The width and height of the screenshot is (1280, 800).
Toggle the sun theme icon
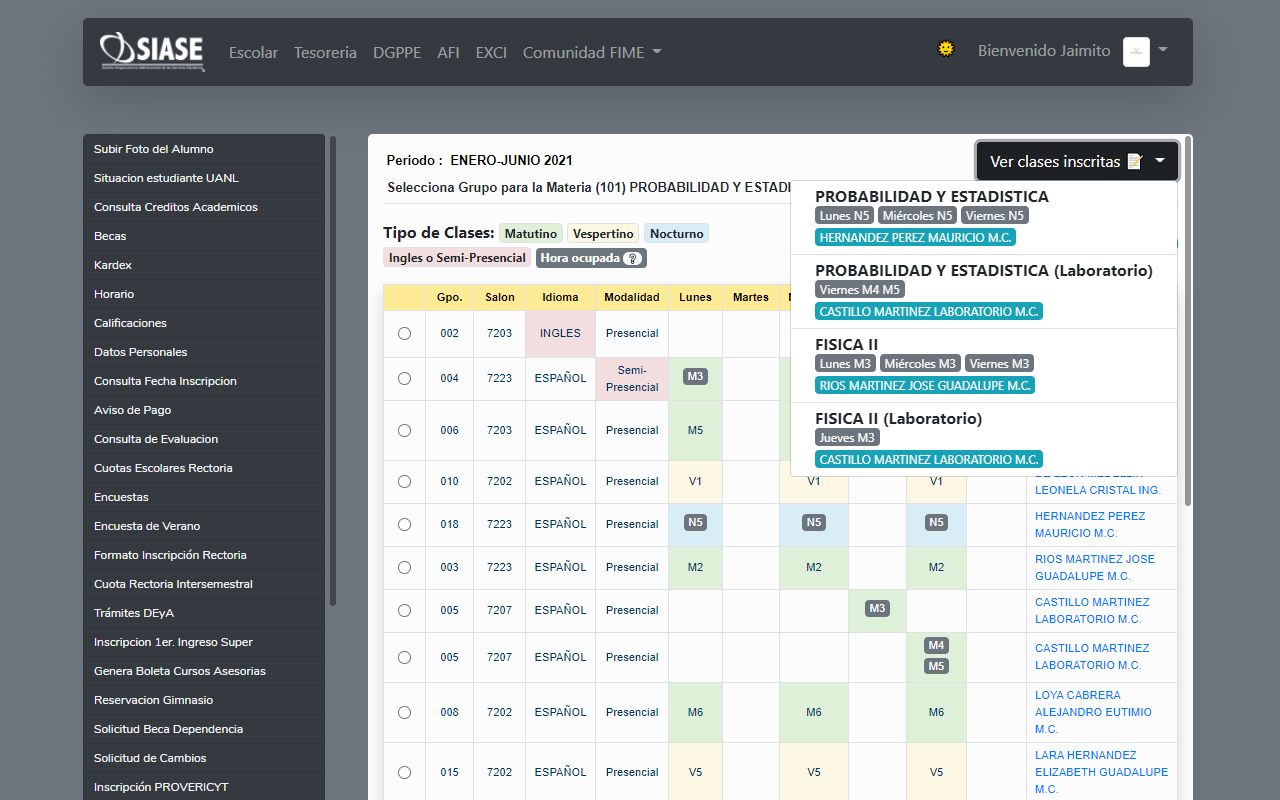[x=945, y=48]
